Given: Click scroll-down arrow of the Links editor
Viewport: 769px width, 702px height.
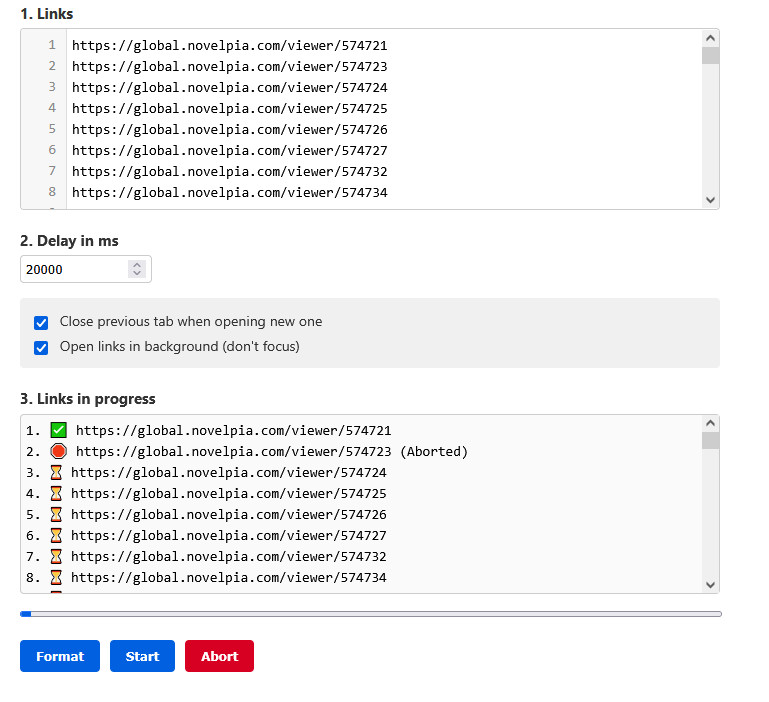Looking at the screenshot, I should point(710,200).
